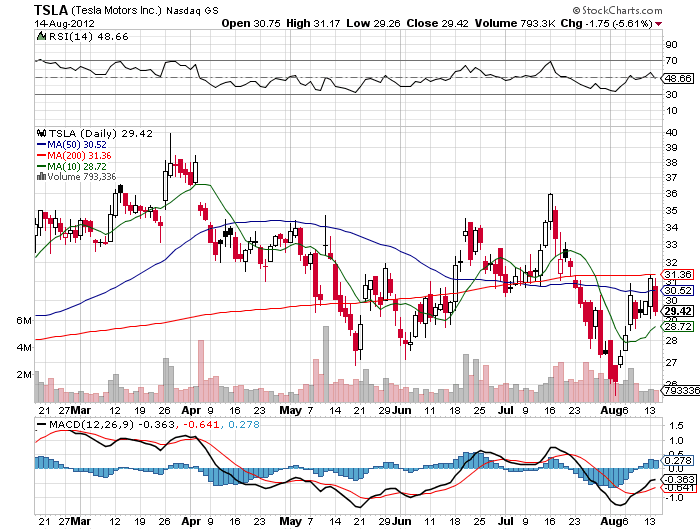The image size is (700, 530).
Task: Click the High 31.17 value
Action: click(313, 23)
